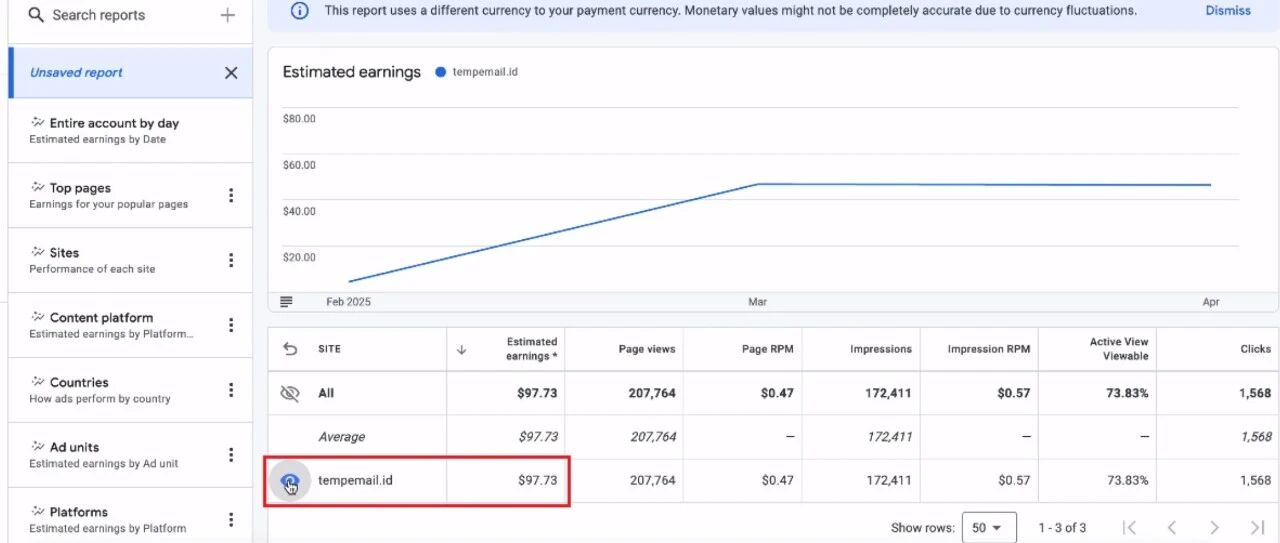Open three-dot menu for Content platform

coord(231,325)
